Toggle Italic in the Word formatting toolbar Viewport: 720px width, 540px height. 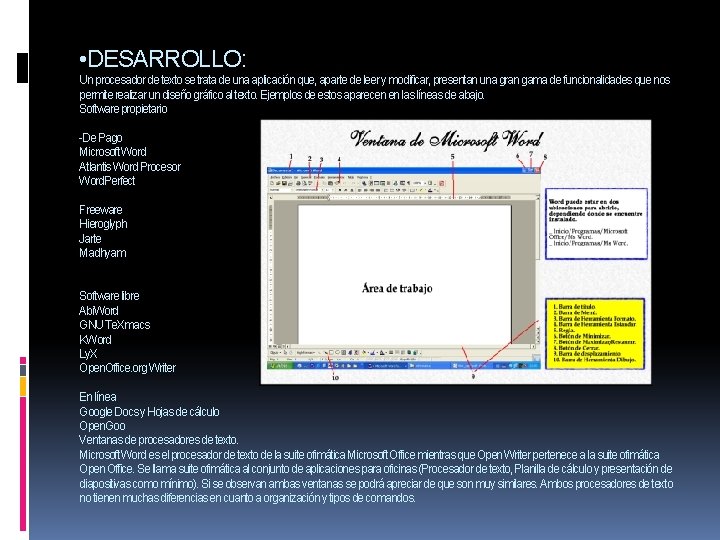pyautogui.click(x=346, y=190)
